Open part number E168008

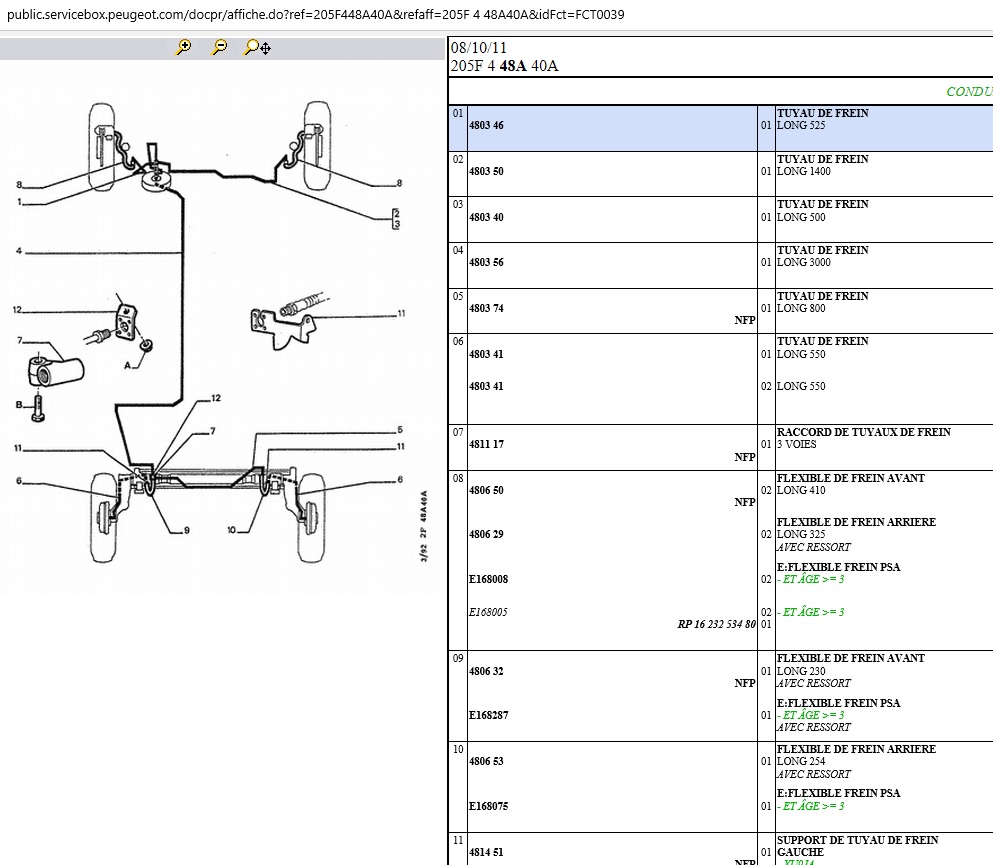pyautogui.click(x=488, y=580)
